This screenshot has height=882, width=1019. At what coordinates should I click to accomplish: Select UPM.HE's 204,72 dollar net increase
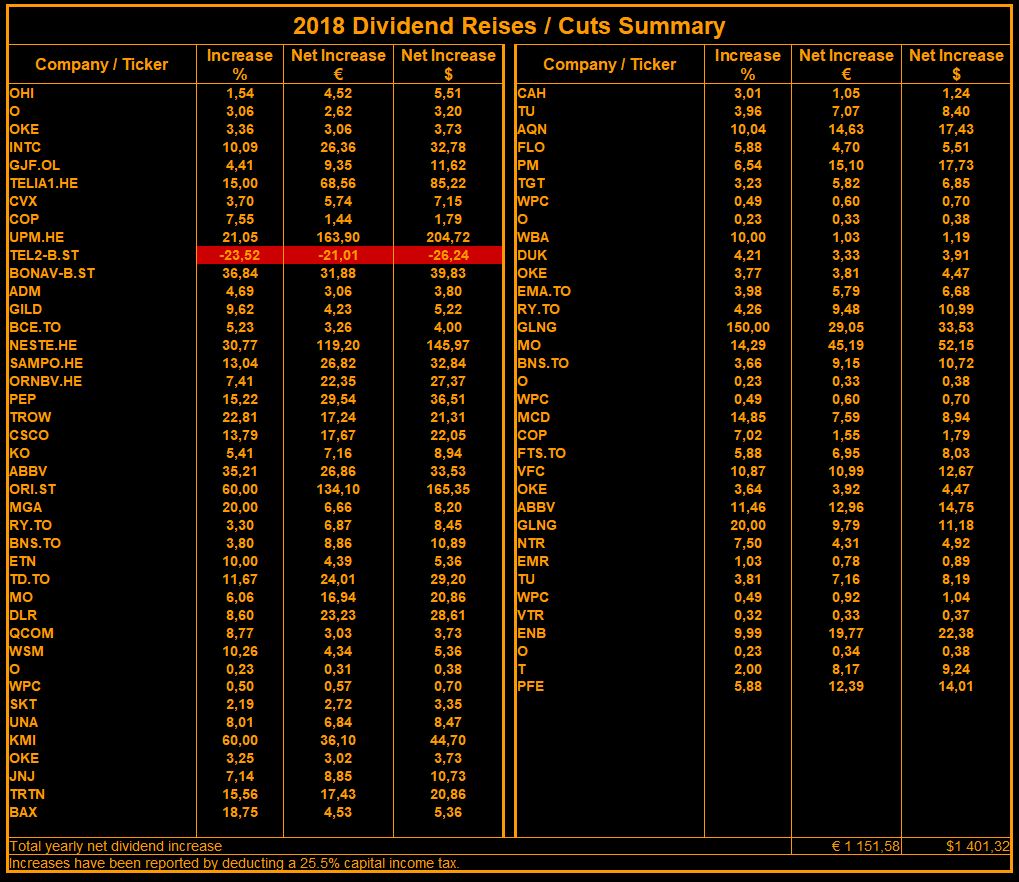(448, 237)
